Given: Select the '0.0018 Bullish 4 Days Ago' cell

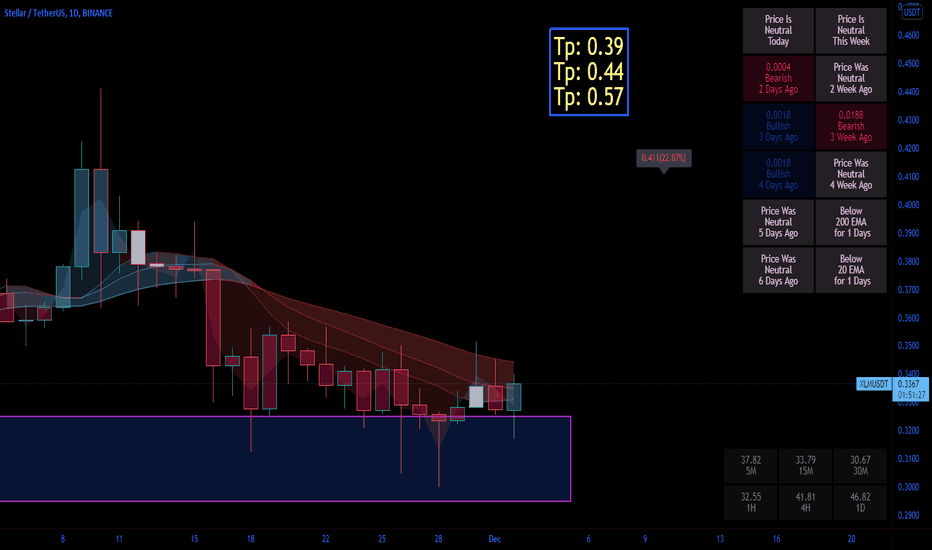Looking at the screenshot, I should tap(778, 174).
